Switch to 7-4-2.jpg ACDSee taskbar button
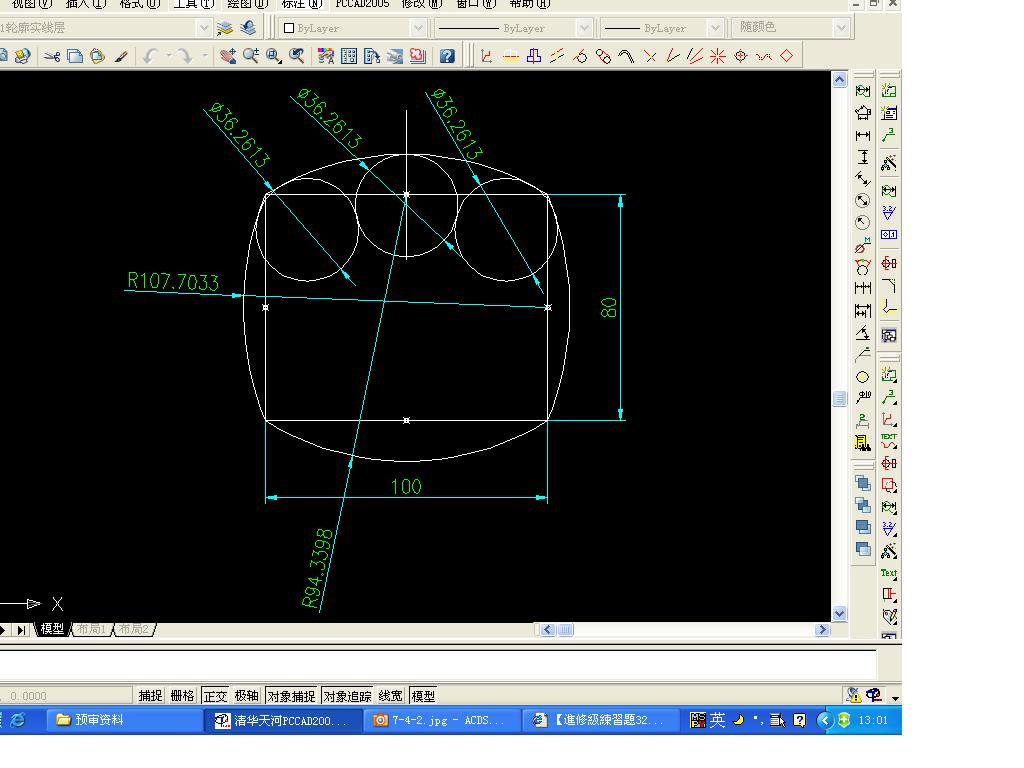The height and width of the screenshot is (768, 1024). click(441, 720)
